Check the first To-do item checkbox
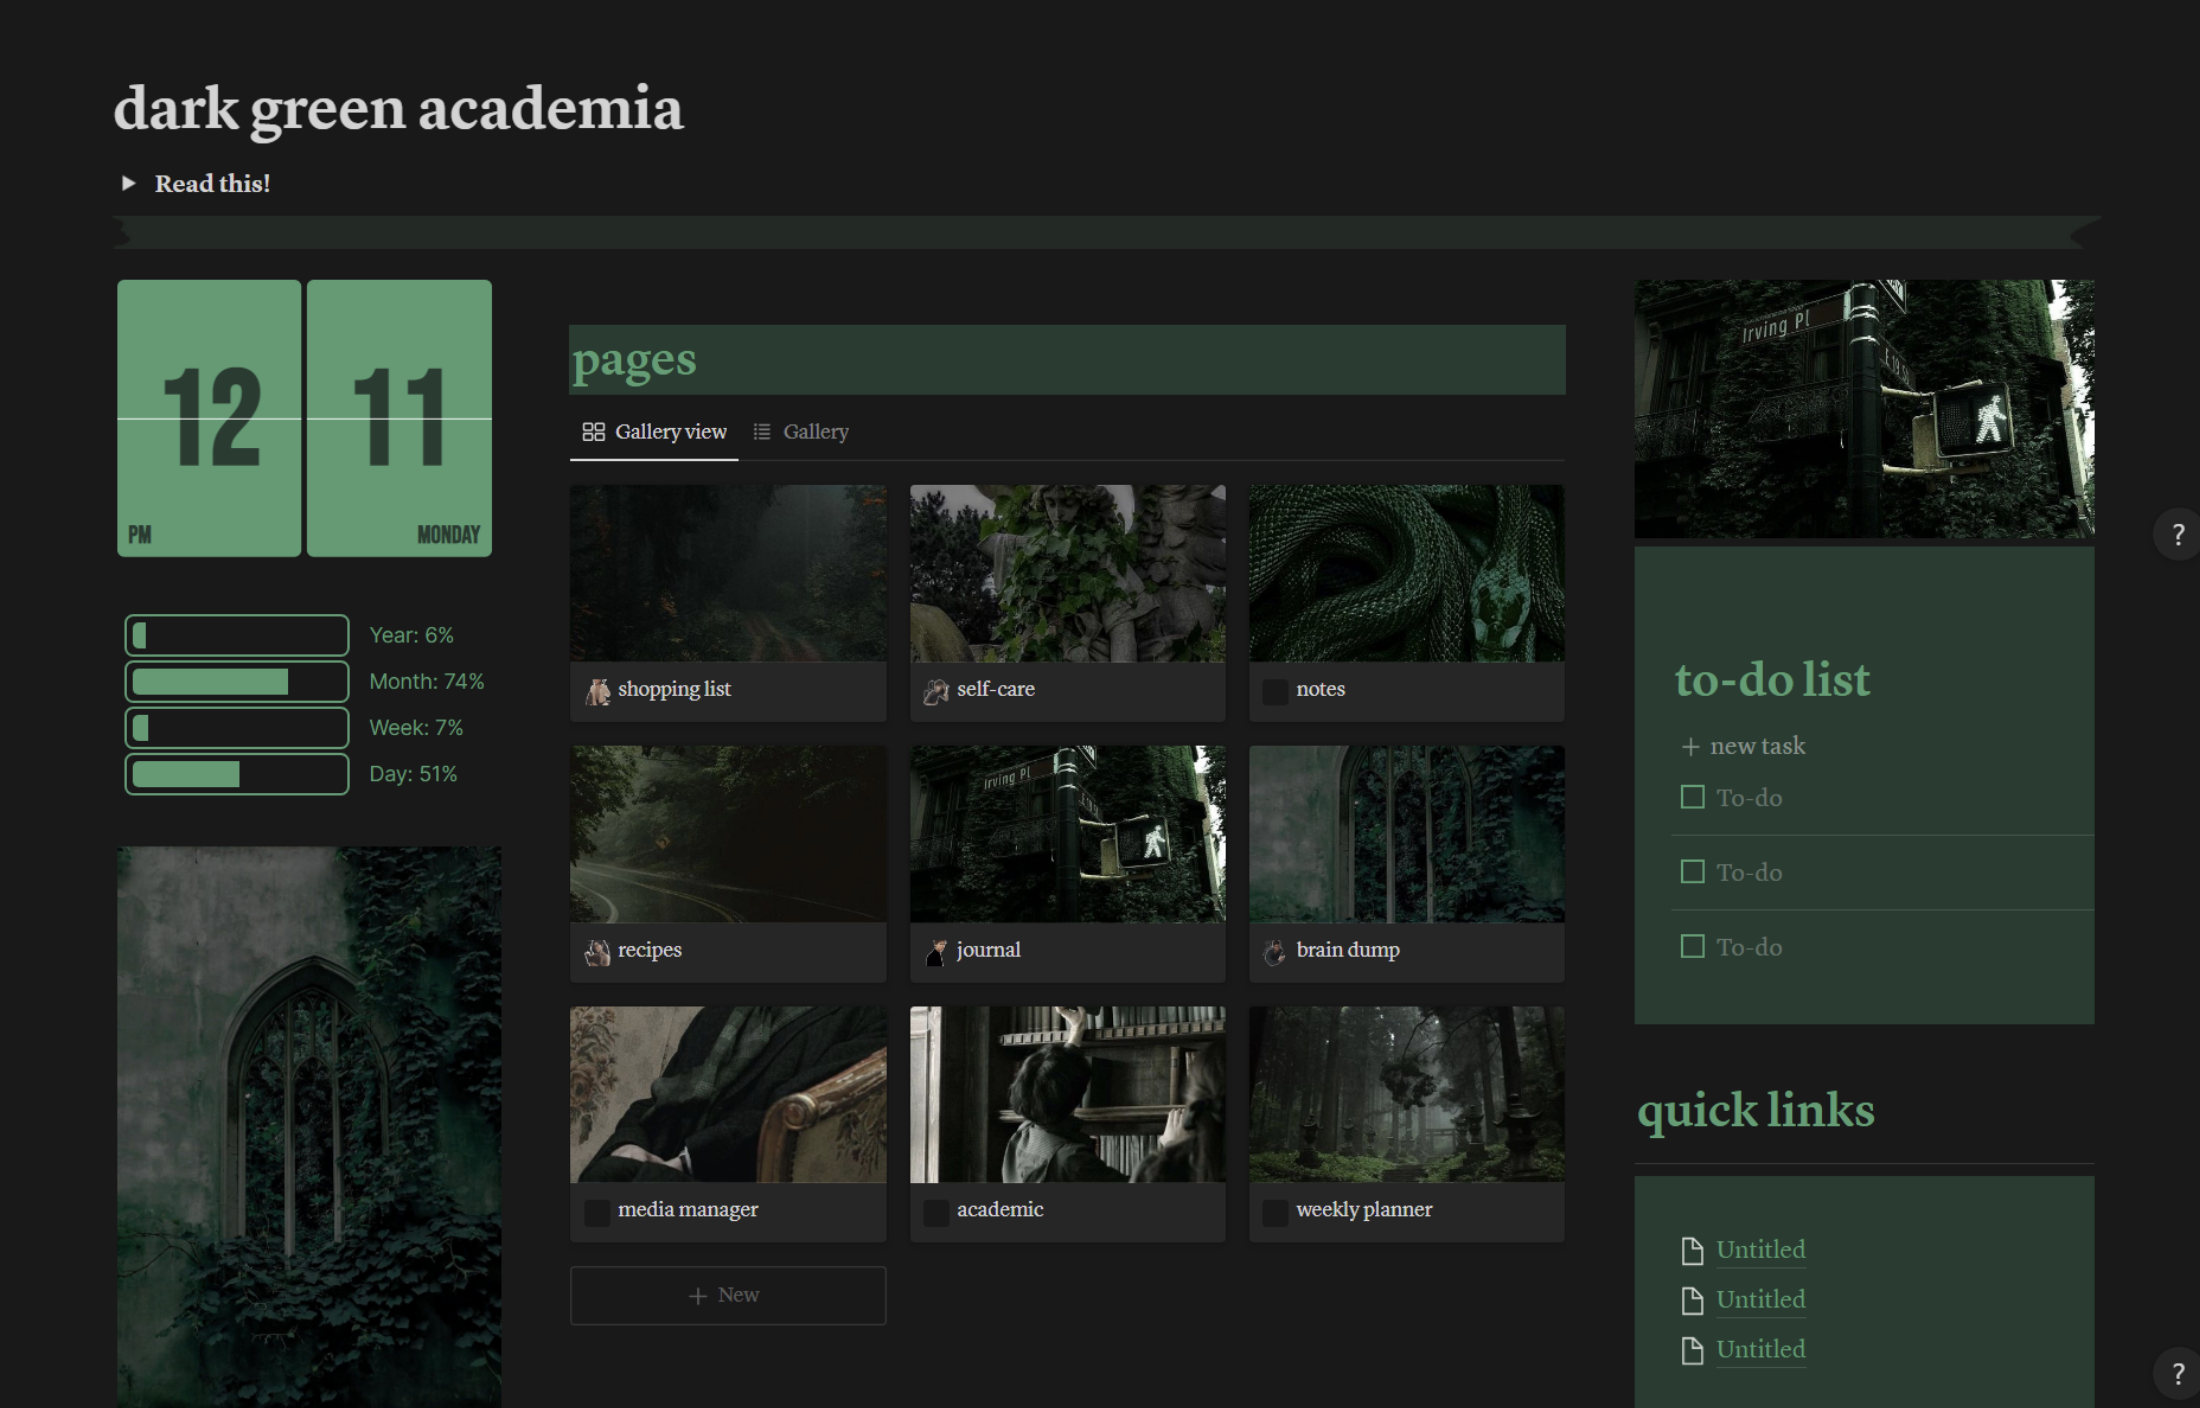 1692,797
